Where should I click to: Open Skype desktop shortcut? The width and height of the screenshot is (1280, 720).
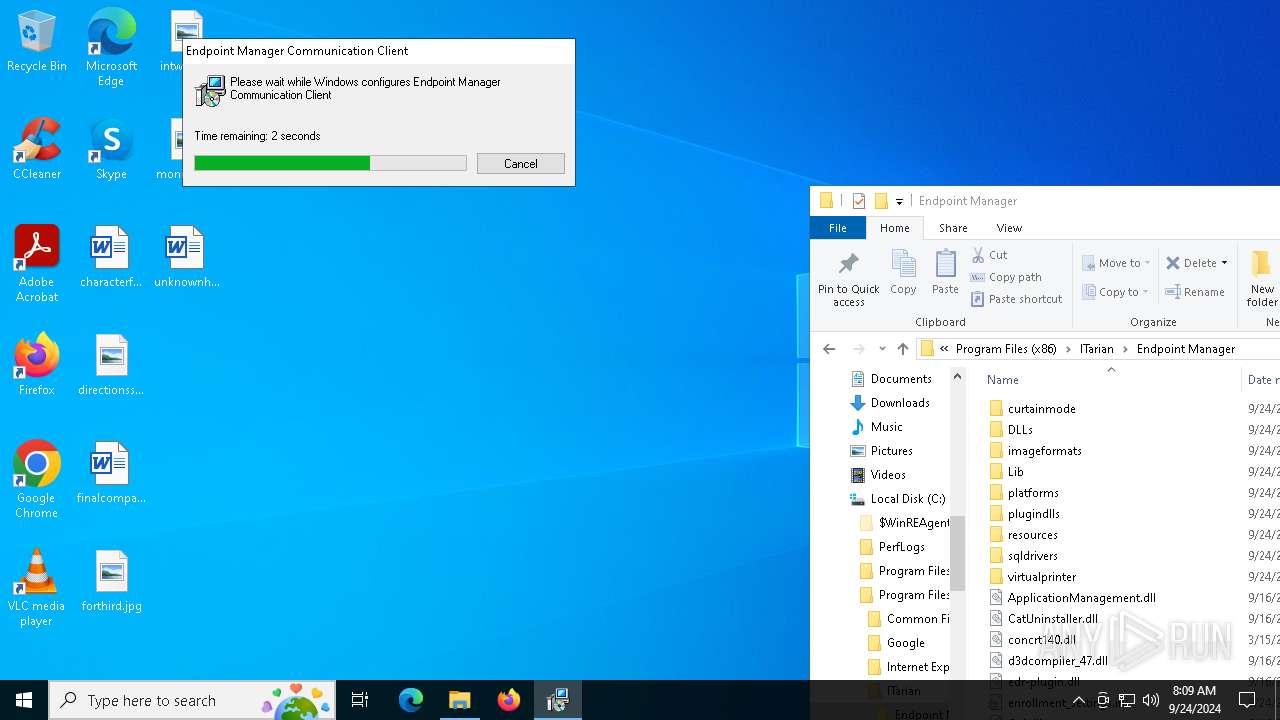(111, 149)
